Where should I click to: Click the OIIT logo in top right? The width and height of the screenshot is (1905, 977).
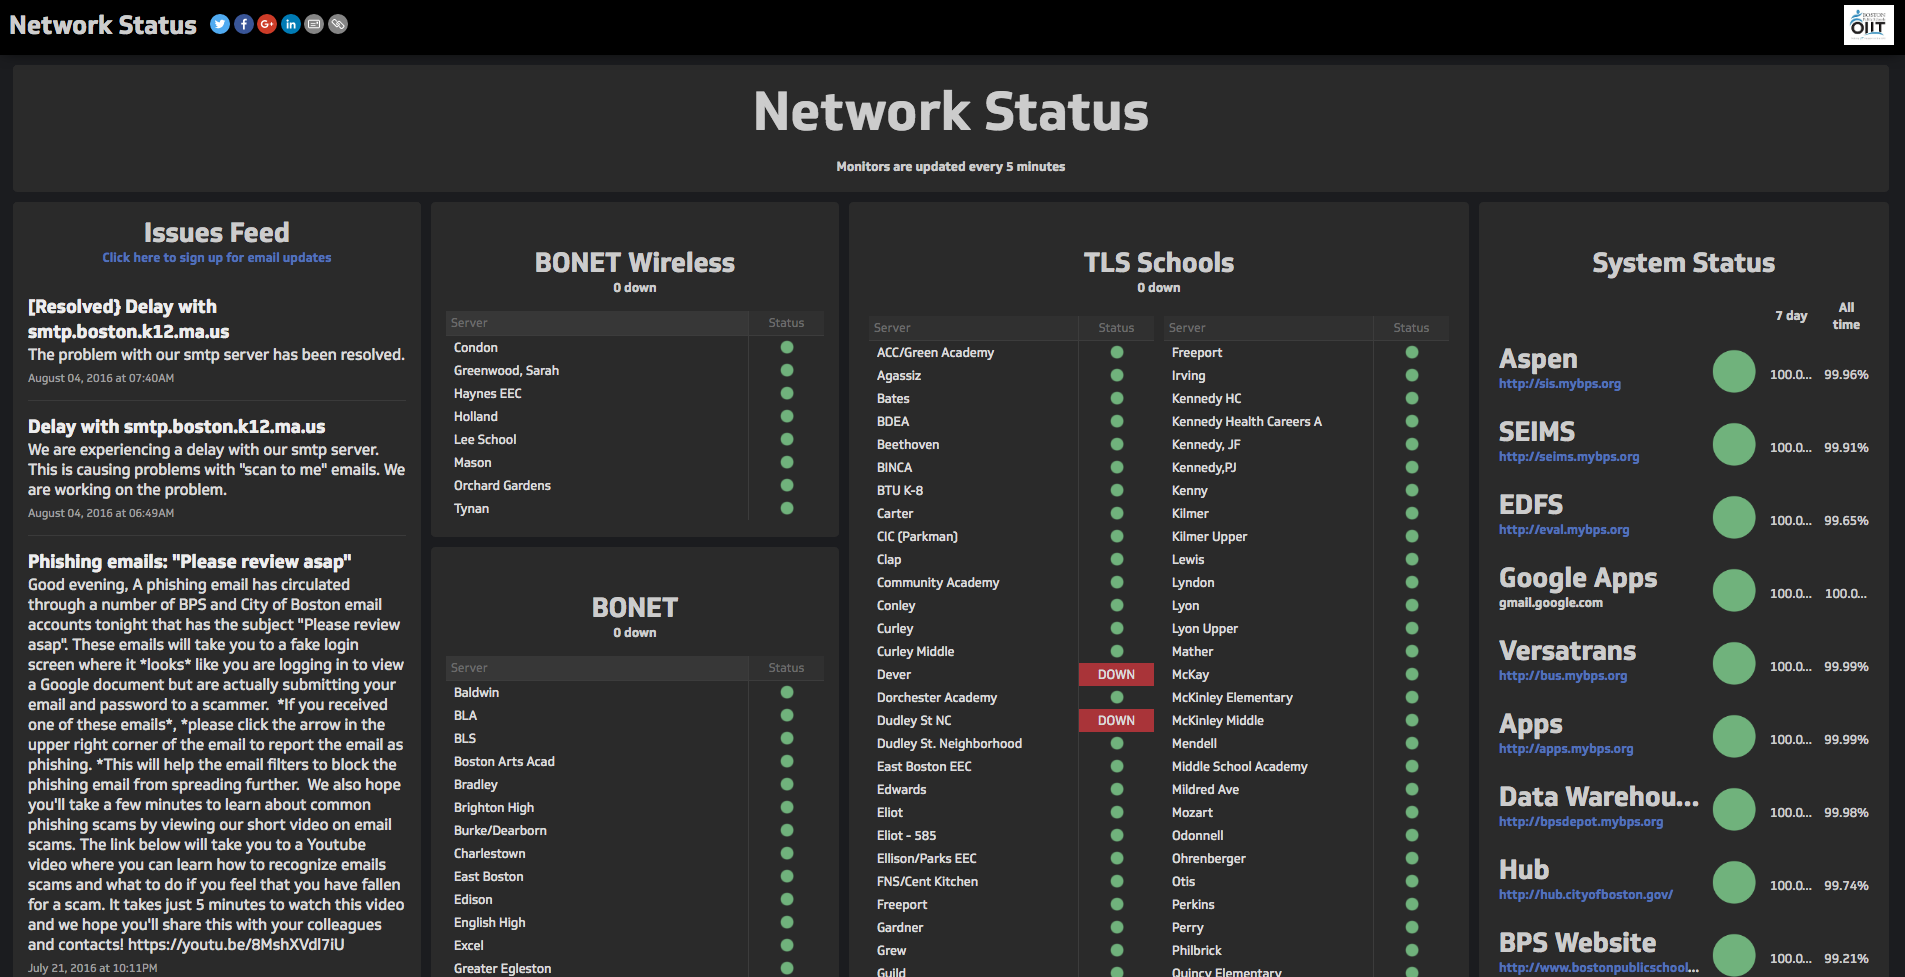[1867, 25]
